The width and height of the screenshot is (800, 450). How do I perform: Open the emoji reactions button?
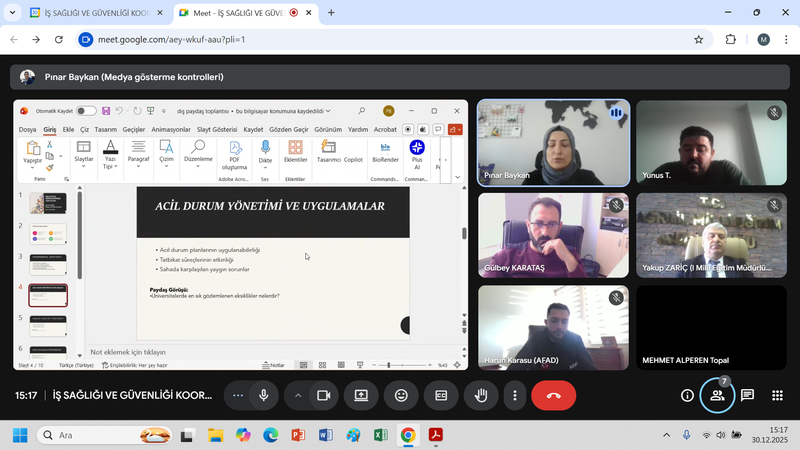coord(401,395)
